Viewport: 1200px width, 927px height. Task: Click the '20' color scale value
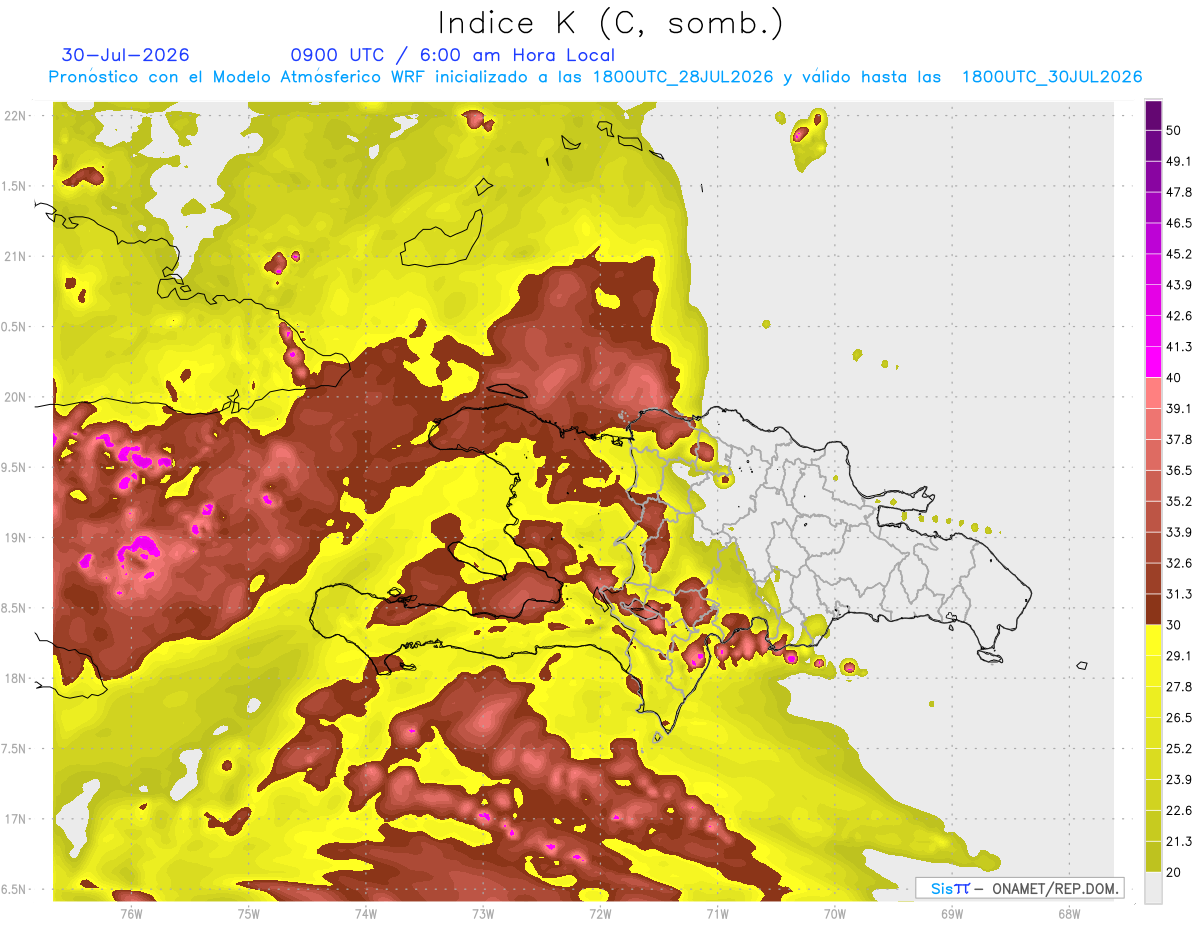pyautogui.click(x=1174, y=874)
